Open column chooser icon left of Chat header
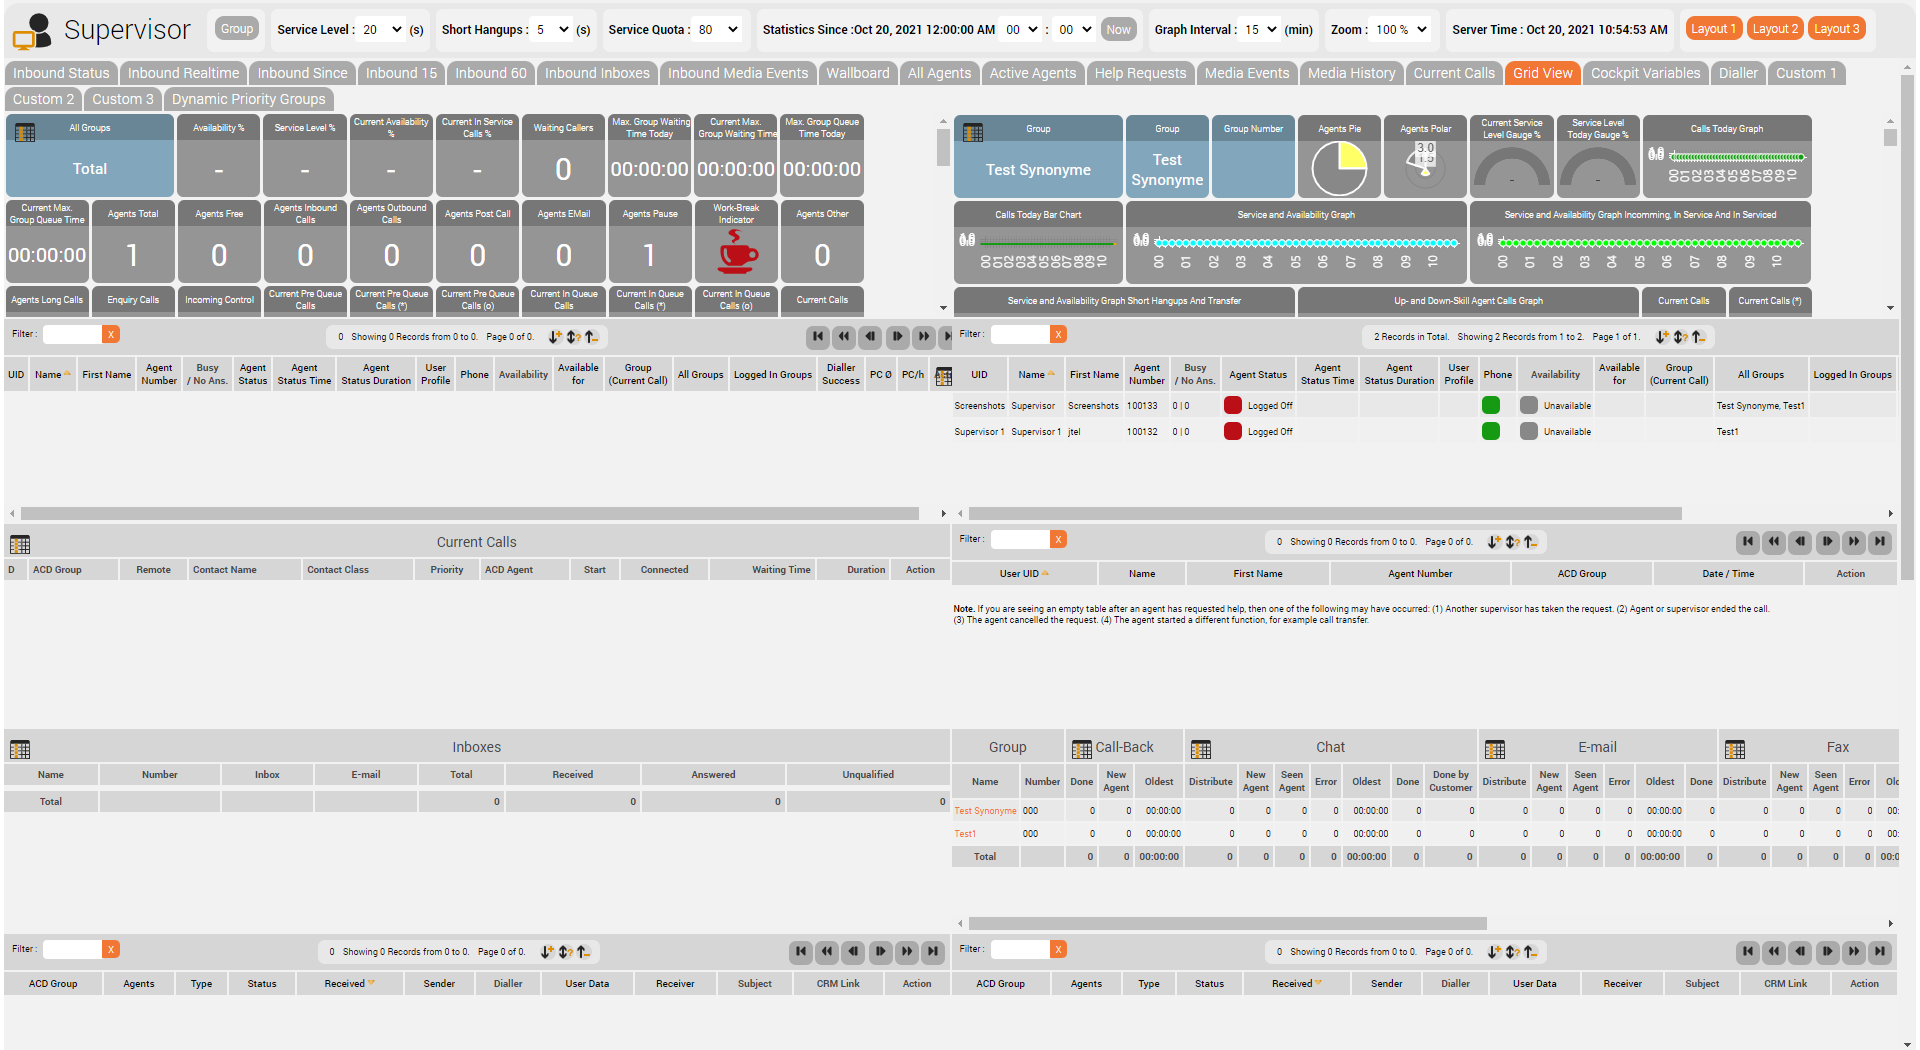Viewport: 1920px width, 1050px height. (1201, 750)
